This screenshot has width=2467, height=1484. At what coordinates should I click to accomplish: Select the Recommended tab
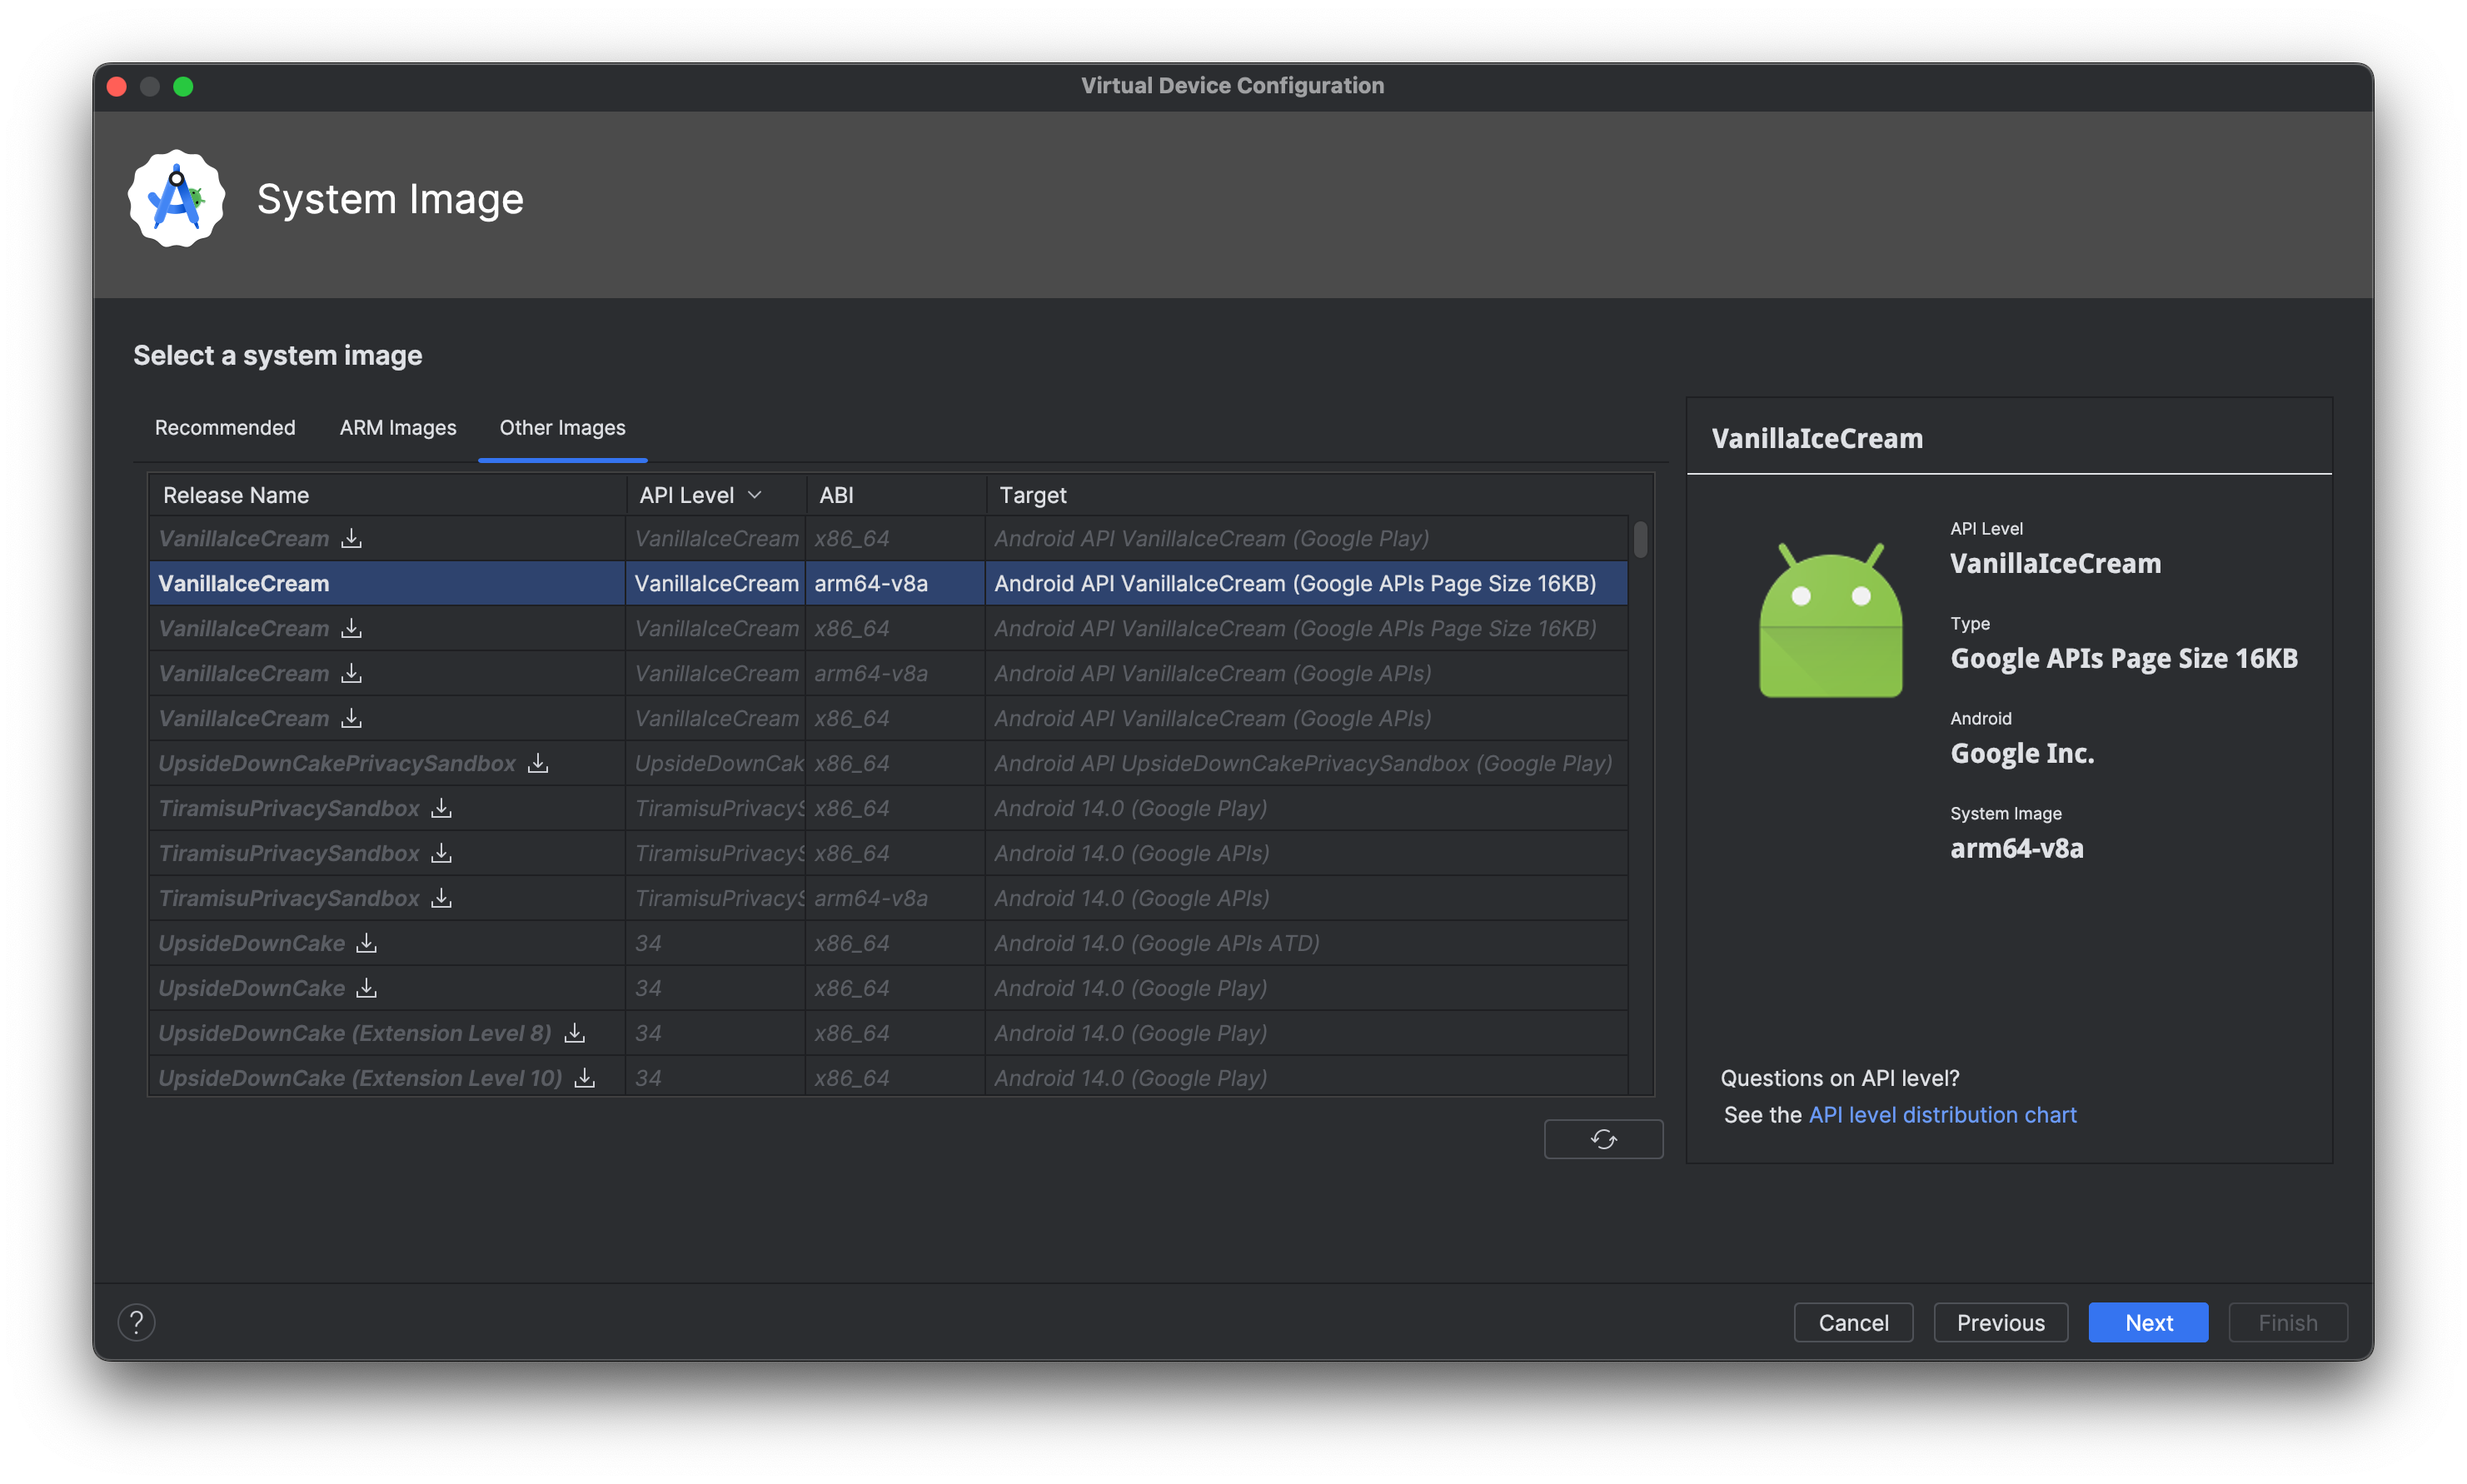[x=224, y=426]
